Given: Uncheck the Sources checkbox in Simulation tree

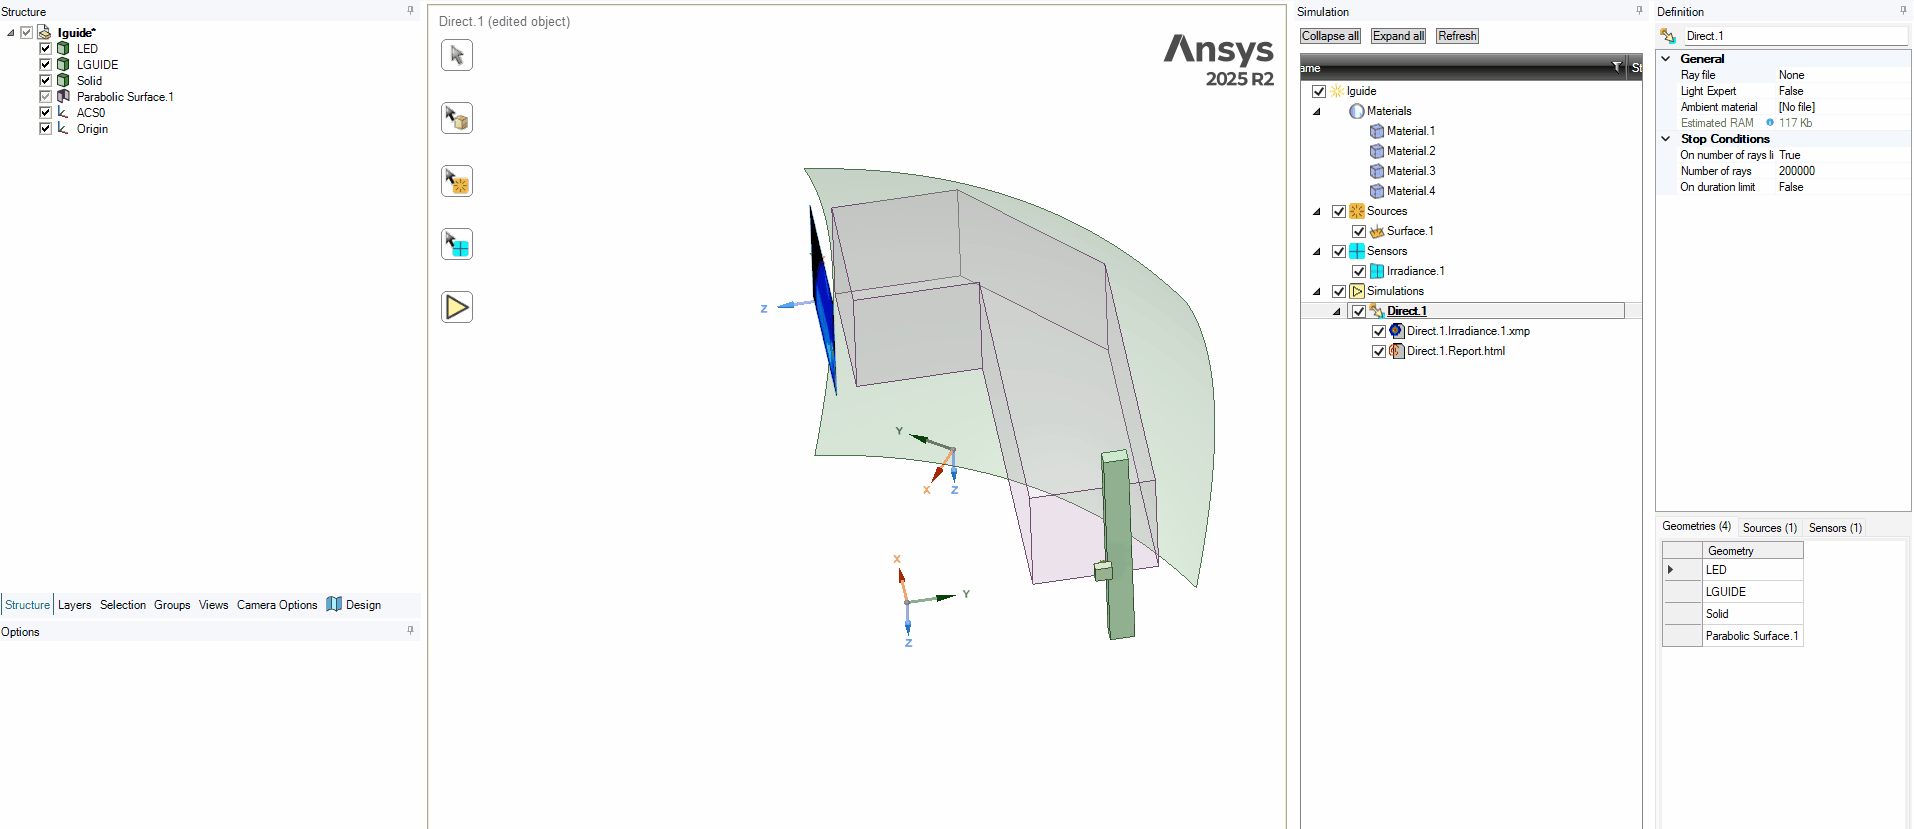Looking at the screenshot, I should coord(1339,211).
